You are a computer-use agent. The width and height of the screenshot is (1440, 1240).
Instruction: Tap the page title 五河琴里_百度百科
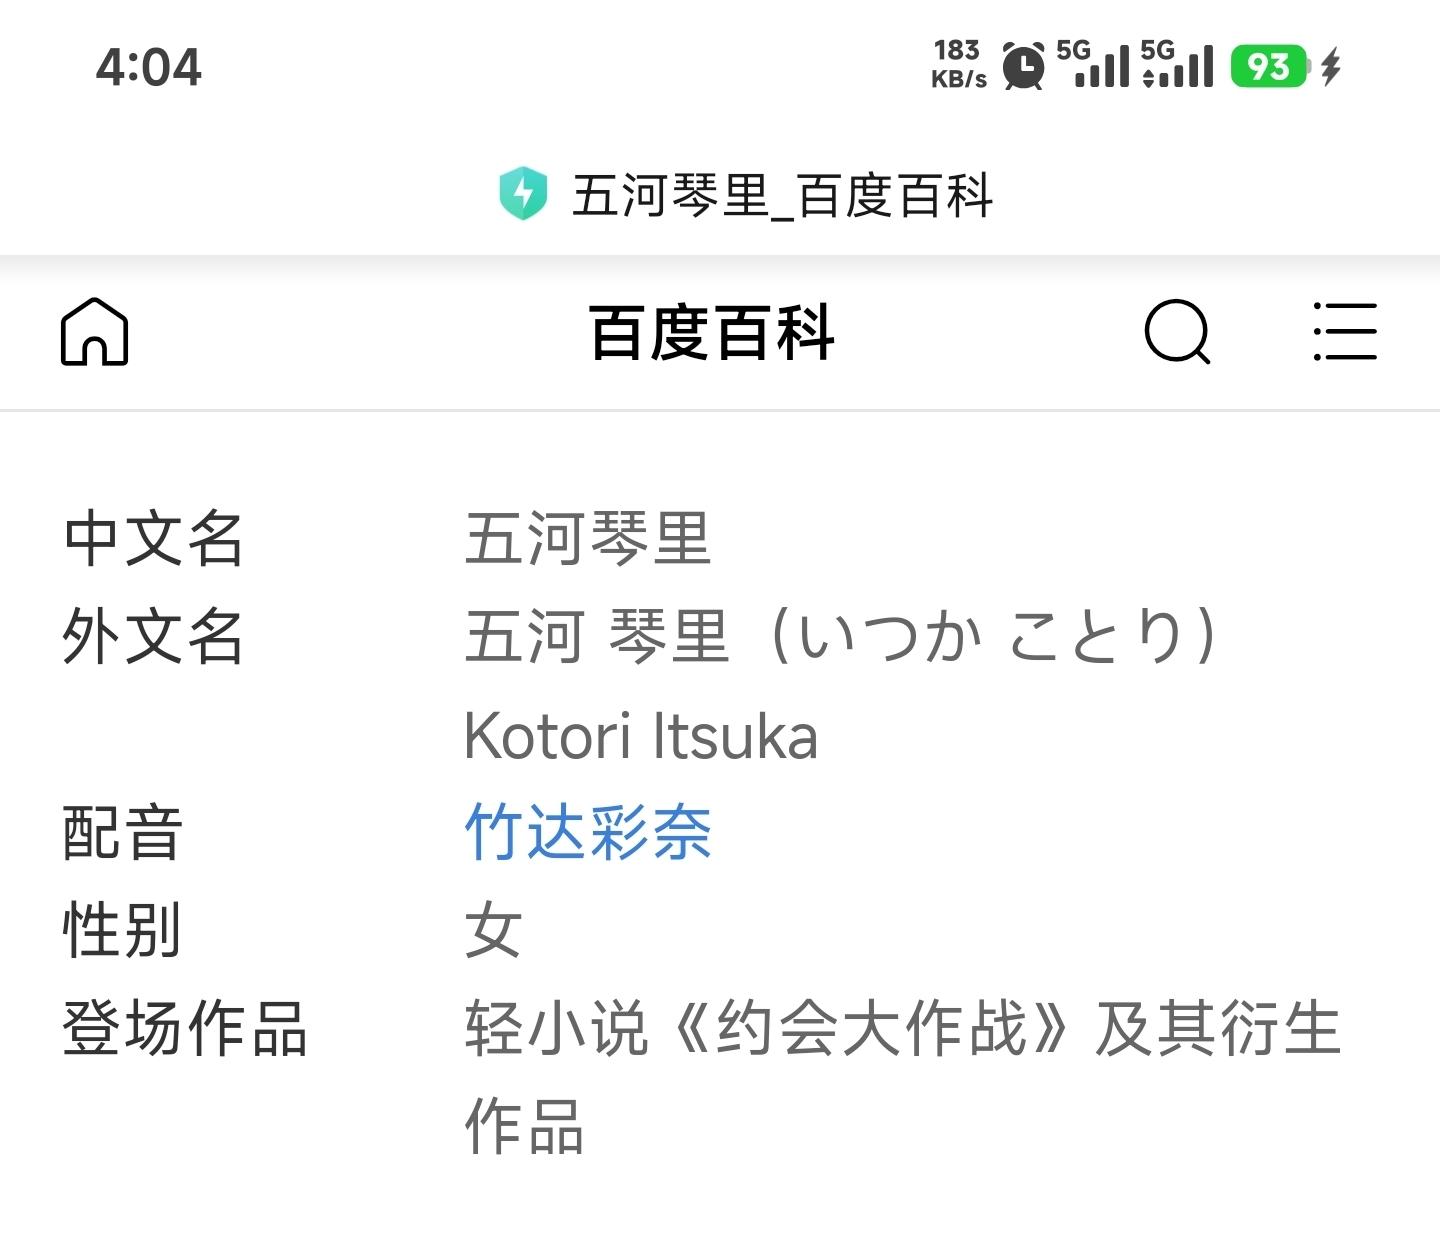click(782, 195)
